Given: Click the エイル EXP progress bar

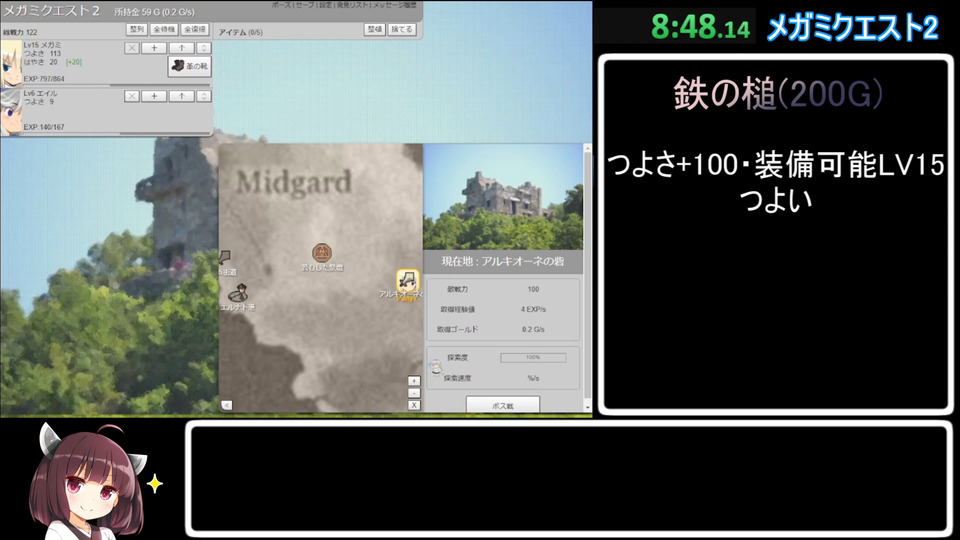Looking at the screenshot, I should click(x=116, y=133).
